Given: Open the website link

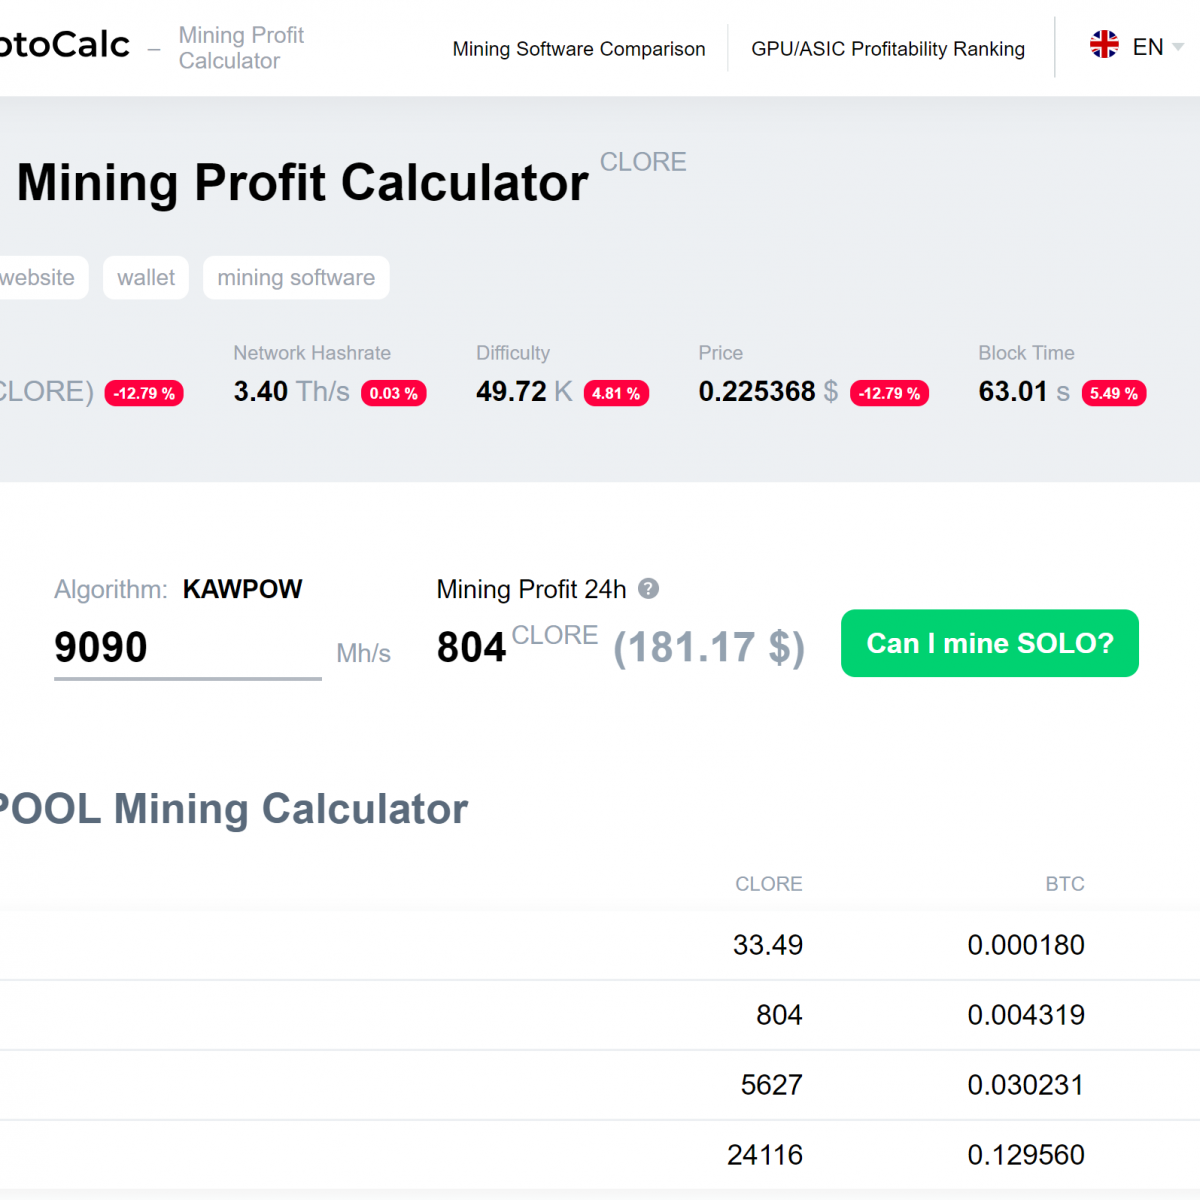Looking at the screenshot, I should click(x=37, y=277).
